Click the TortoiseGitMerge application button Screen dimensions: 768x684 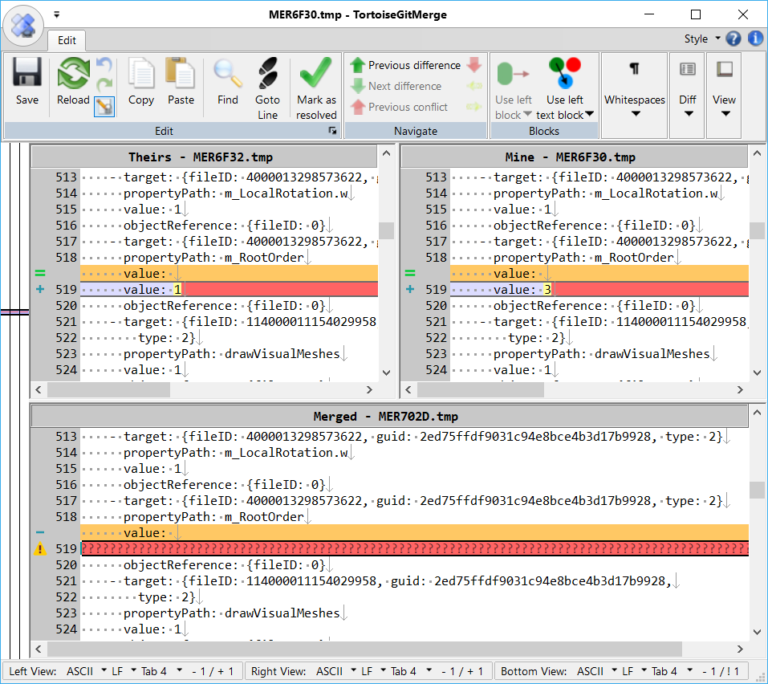click(x=22, y=24)
